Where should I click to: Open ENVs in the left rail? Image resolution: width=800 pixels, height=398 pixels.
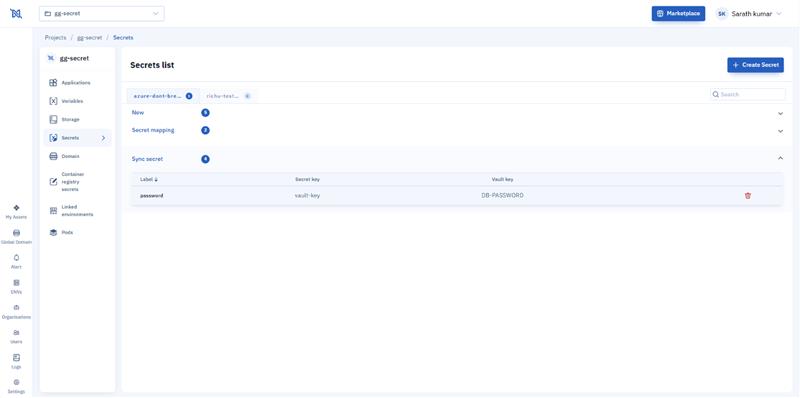[16, 286]
